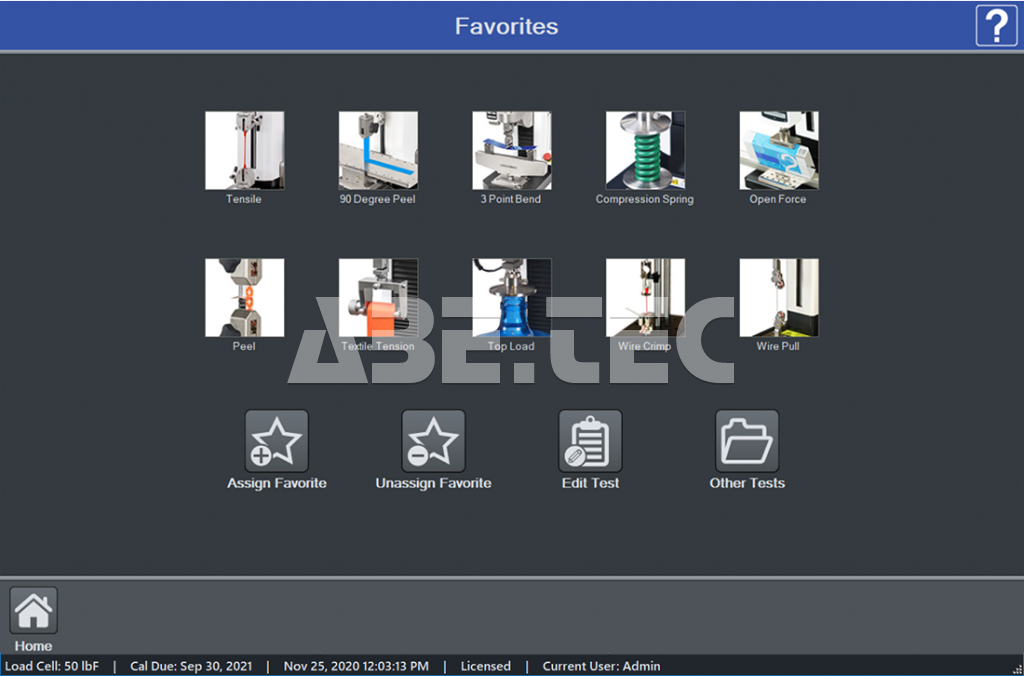
Task: Open Edit Test clipboard icon
Action: (x=590, y=441)
